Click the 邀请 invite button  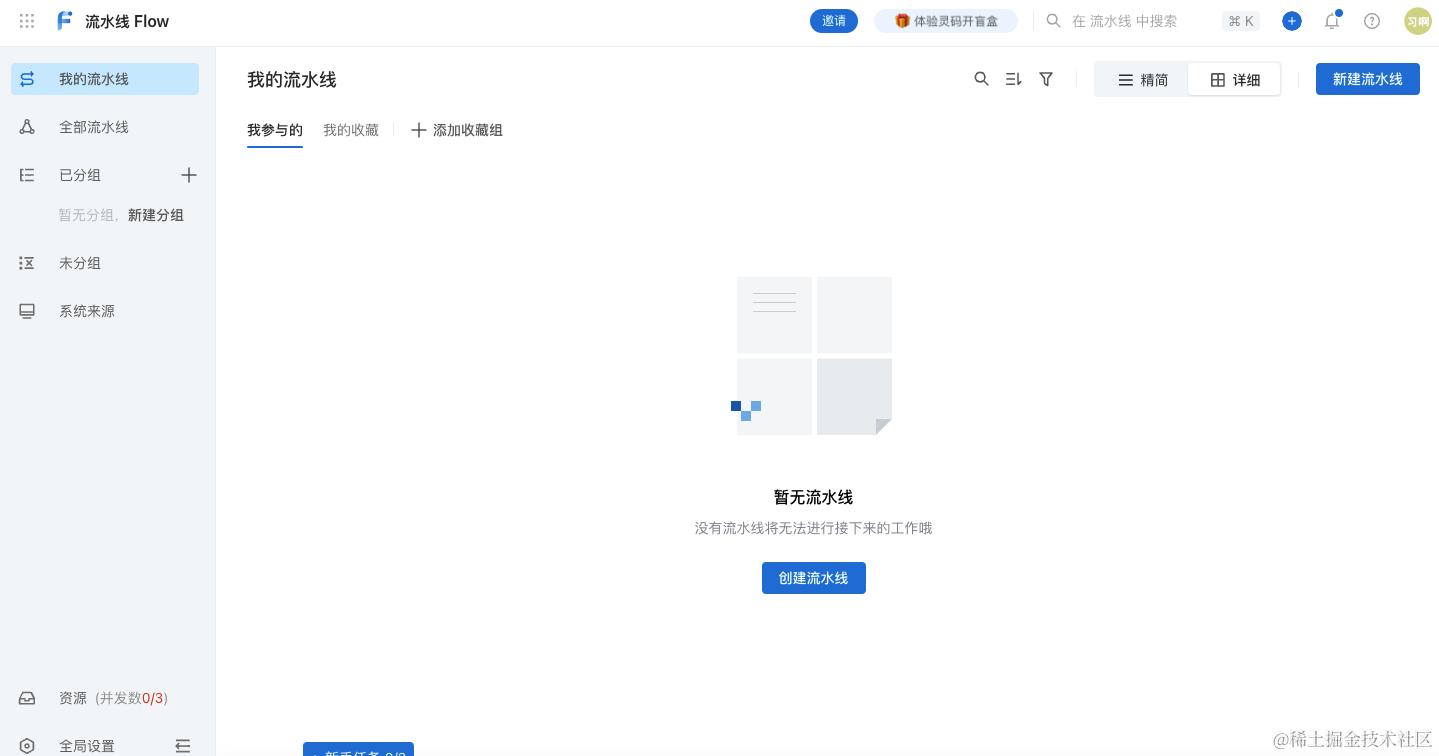[834, 21]
